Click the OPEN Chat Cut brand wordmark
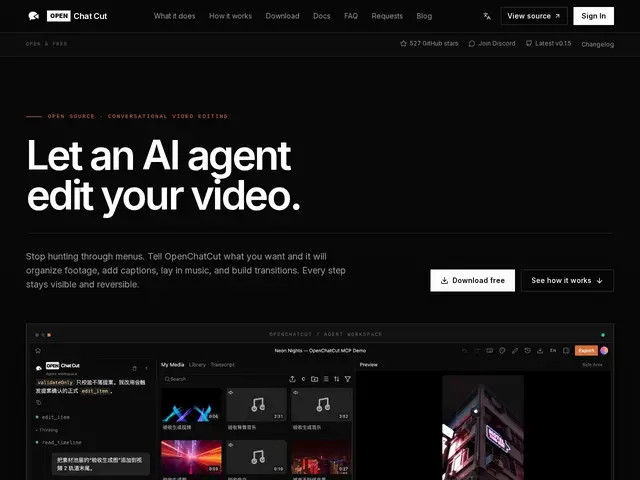 (77, 16)
